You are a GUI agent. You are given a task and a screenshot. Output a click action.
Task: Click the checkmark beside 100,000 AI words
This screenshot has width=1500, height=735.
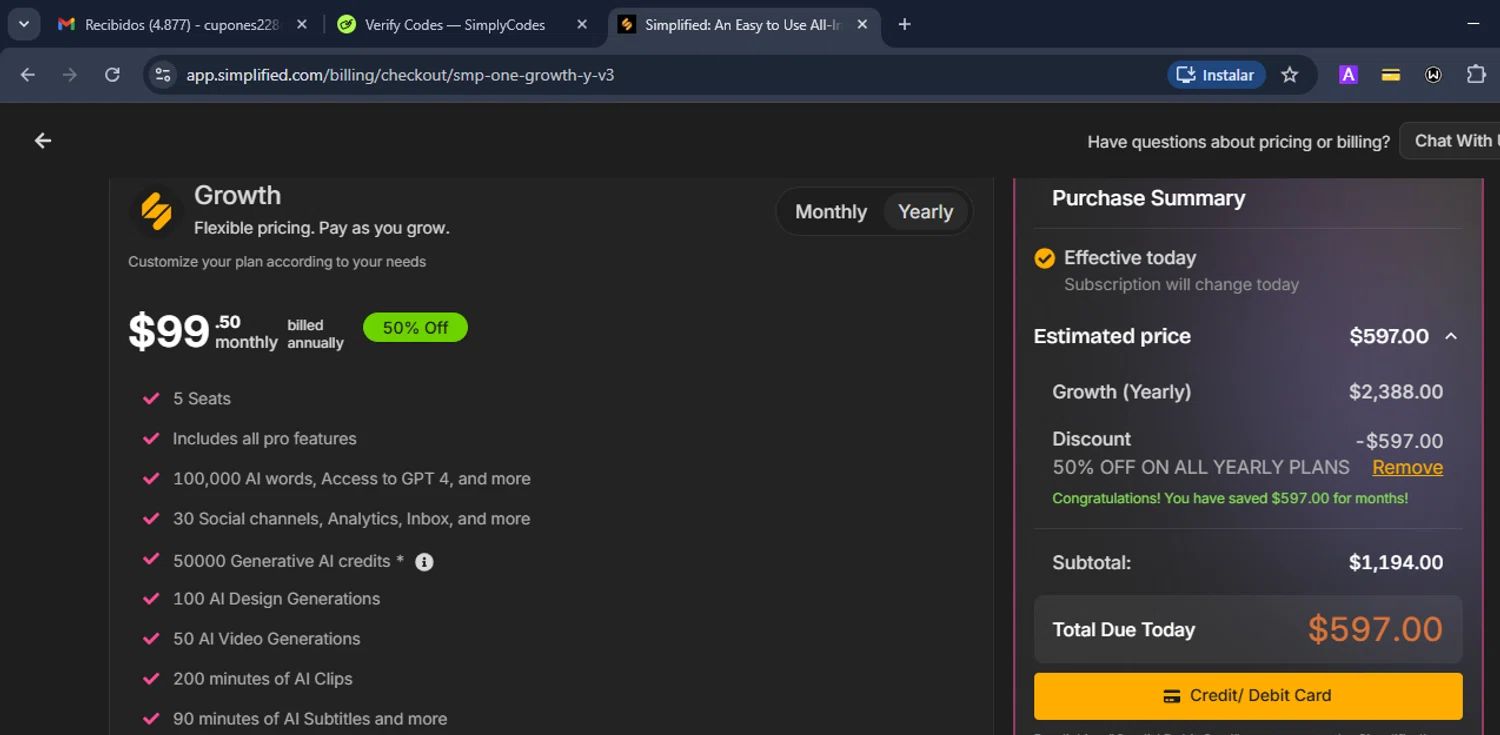(151, 479)
